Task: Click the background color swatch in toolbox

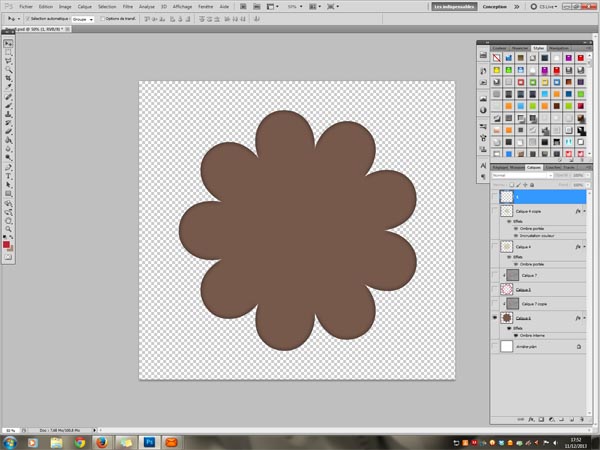Action: [x=11, y=249]
